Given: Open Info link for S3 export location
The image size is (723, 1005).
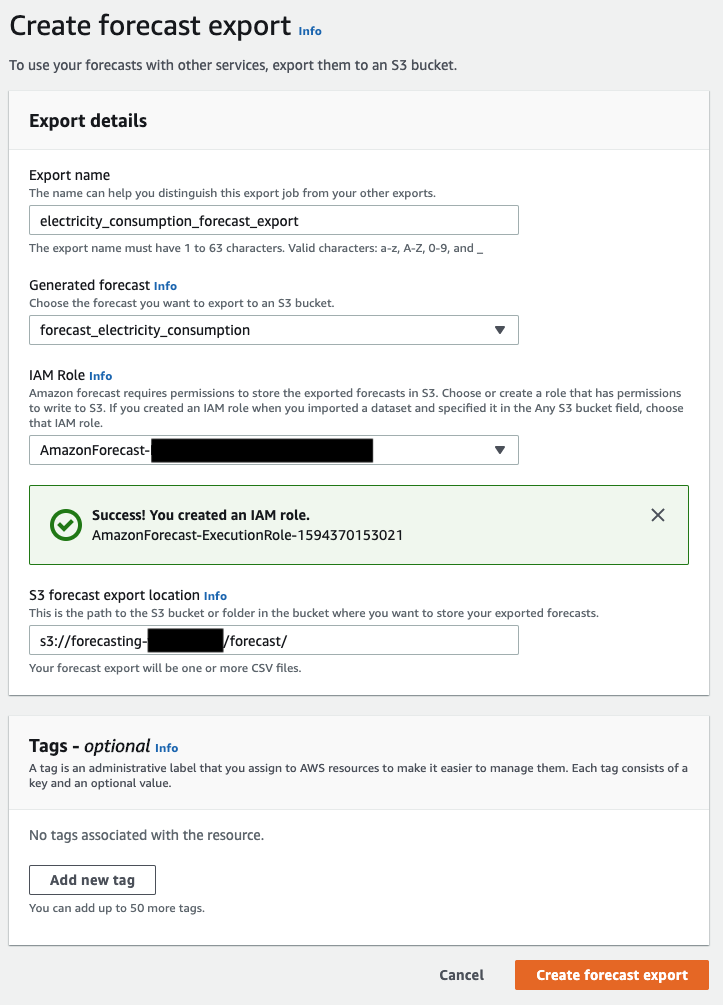Looking at the screenshot, I should point(215,596).
